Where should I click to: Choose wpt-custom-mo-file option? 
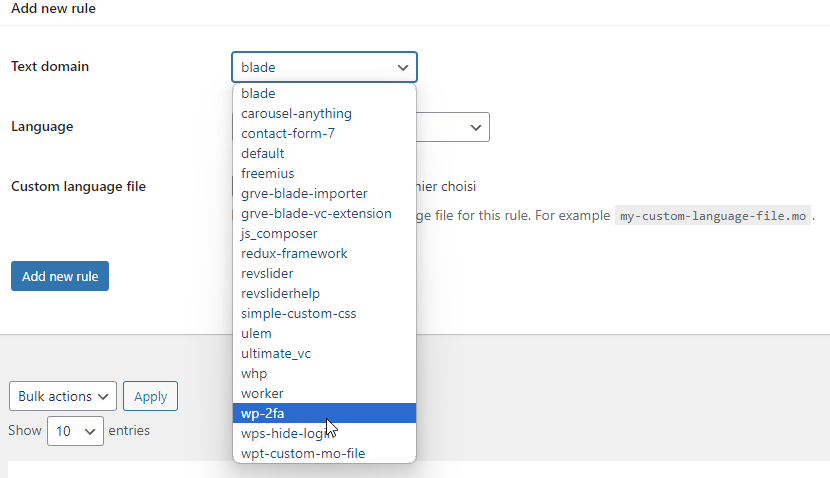pos(303,453)
